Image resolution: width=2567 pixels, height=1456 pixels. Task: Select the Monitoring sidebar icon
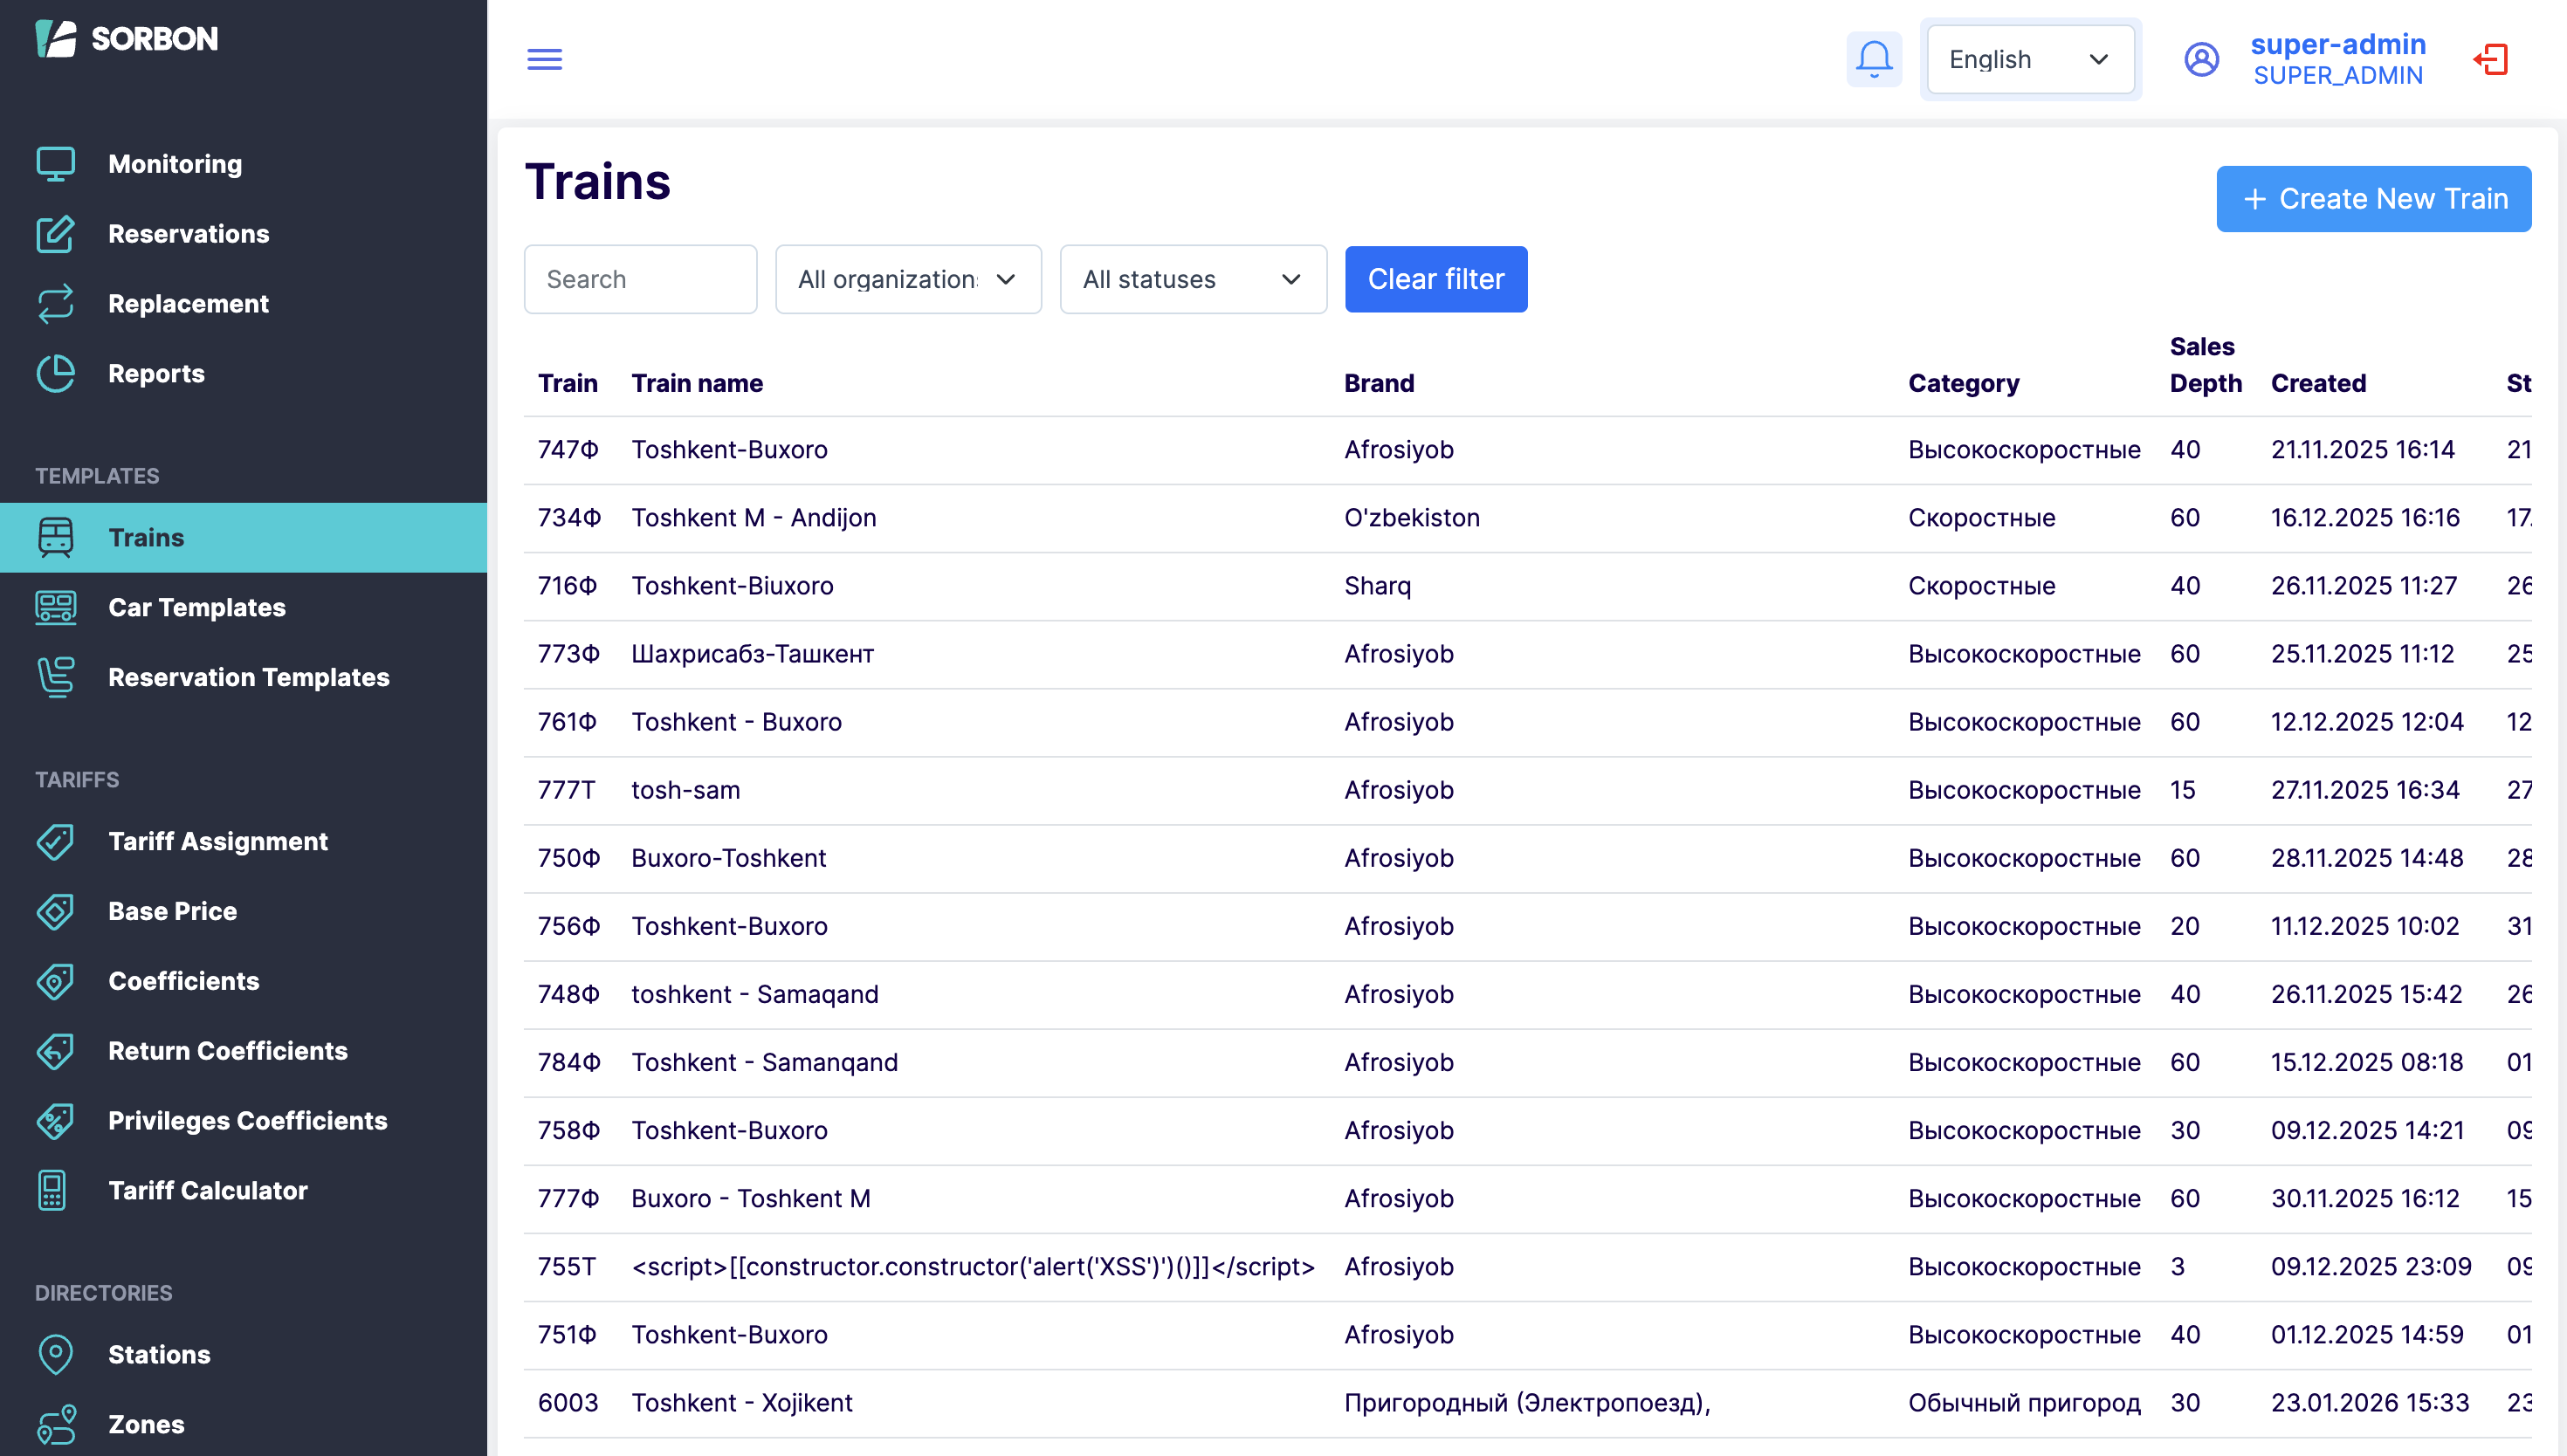[56, 163]
